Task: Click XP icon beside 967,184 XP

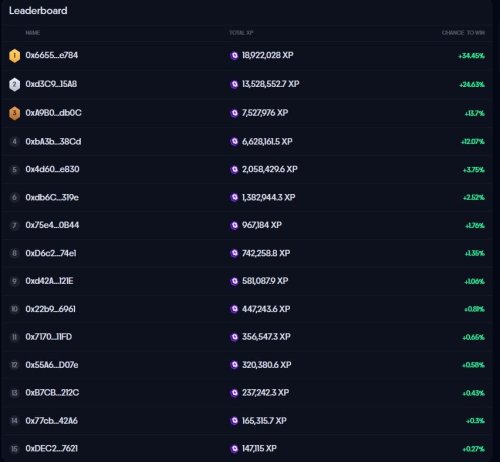Action: tap(234, 226)
